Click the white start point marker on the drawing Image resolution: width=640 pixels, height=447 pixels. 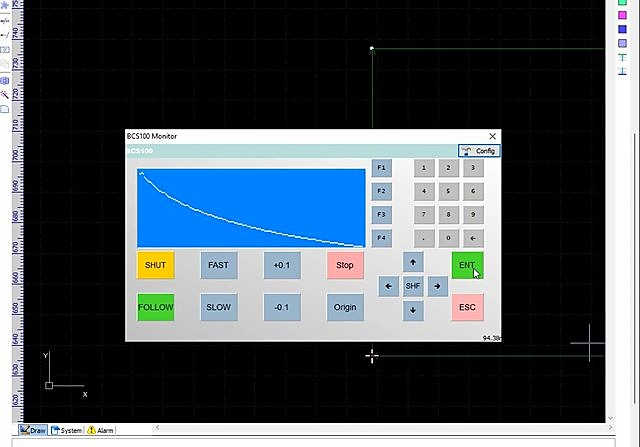point(371,48)
